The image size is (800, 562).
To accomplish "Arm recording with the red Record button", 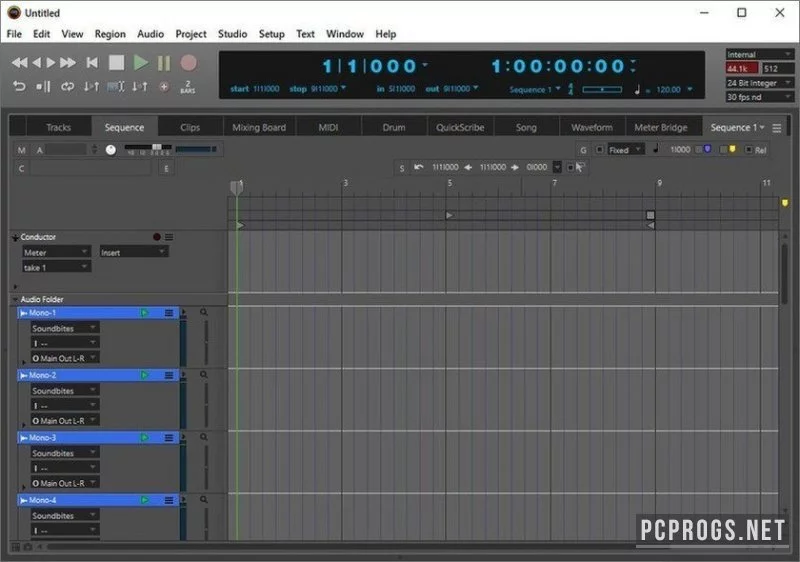I will click(x=188, y=63).
